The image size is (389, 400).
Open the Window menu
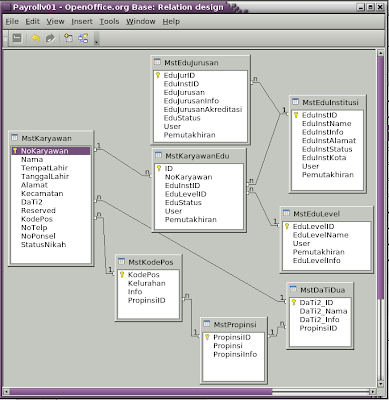140,22
